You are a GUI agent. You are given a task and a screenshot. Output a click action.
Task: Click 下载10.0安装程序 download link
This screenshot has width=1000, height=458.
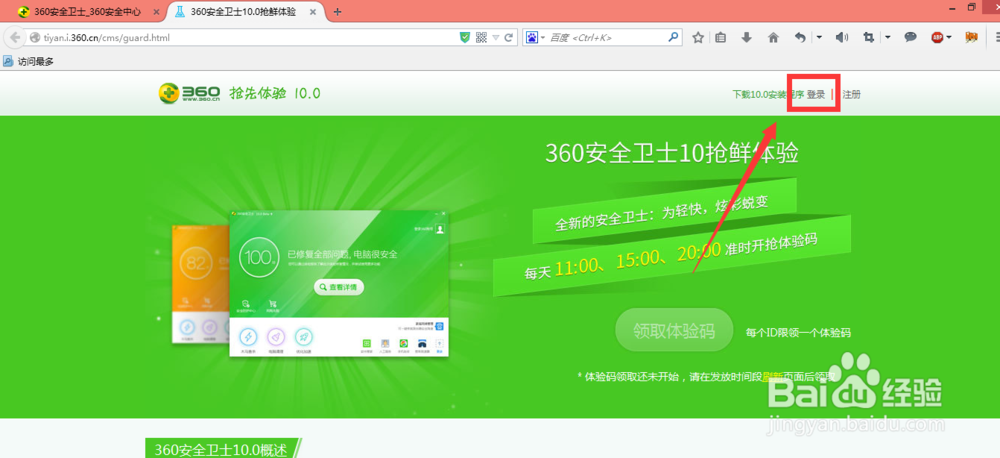tap(768, 94)
